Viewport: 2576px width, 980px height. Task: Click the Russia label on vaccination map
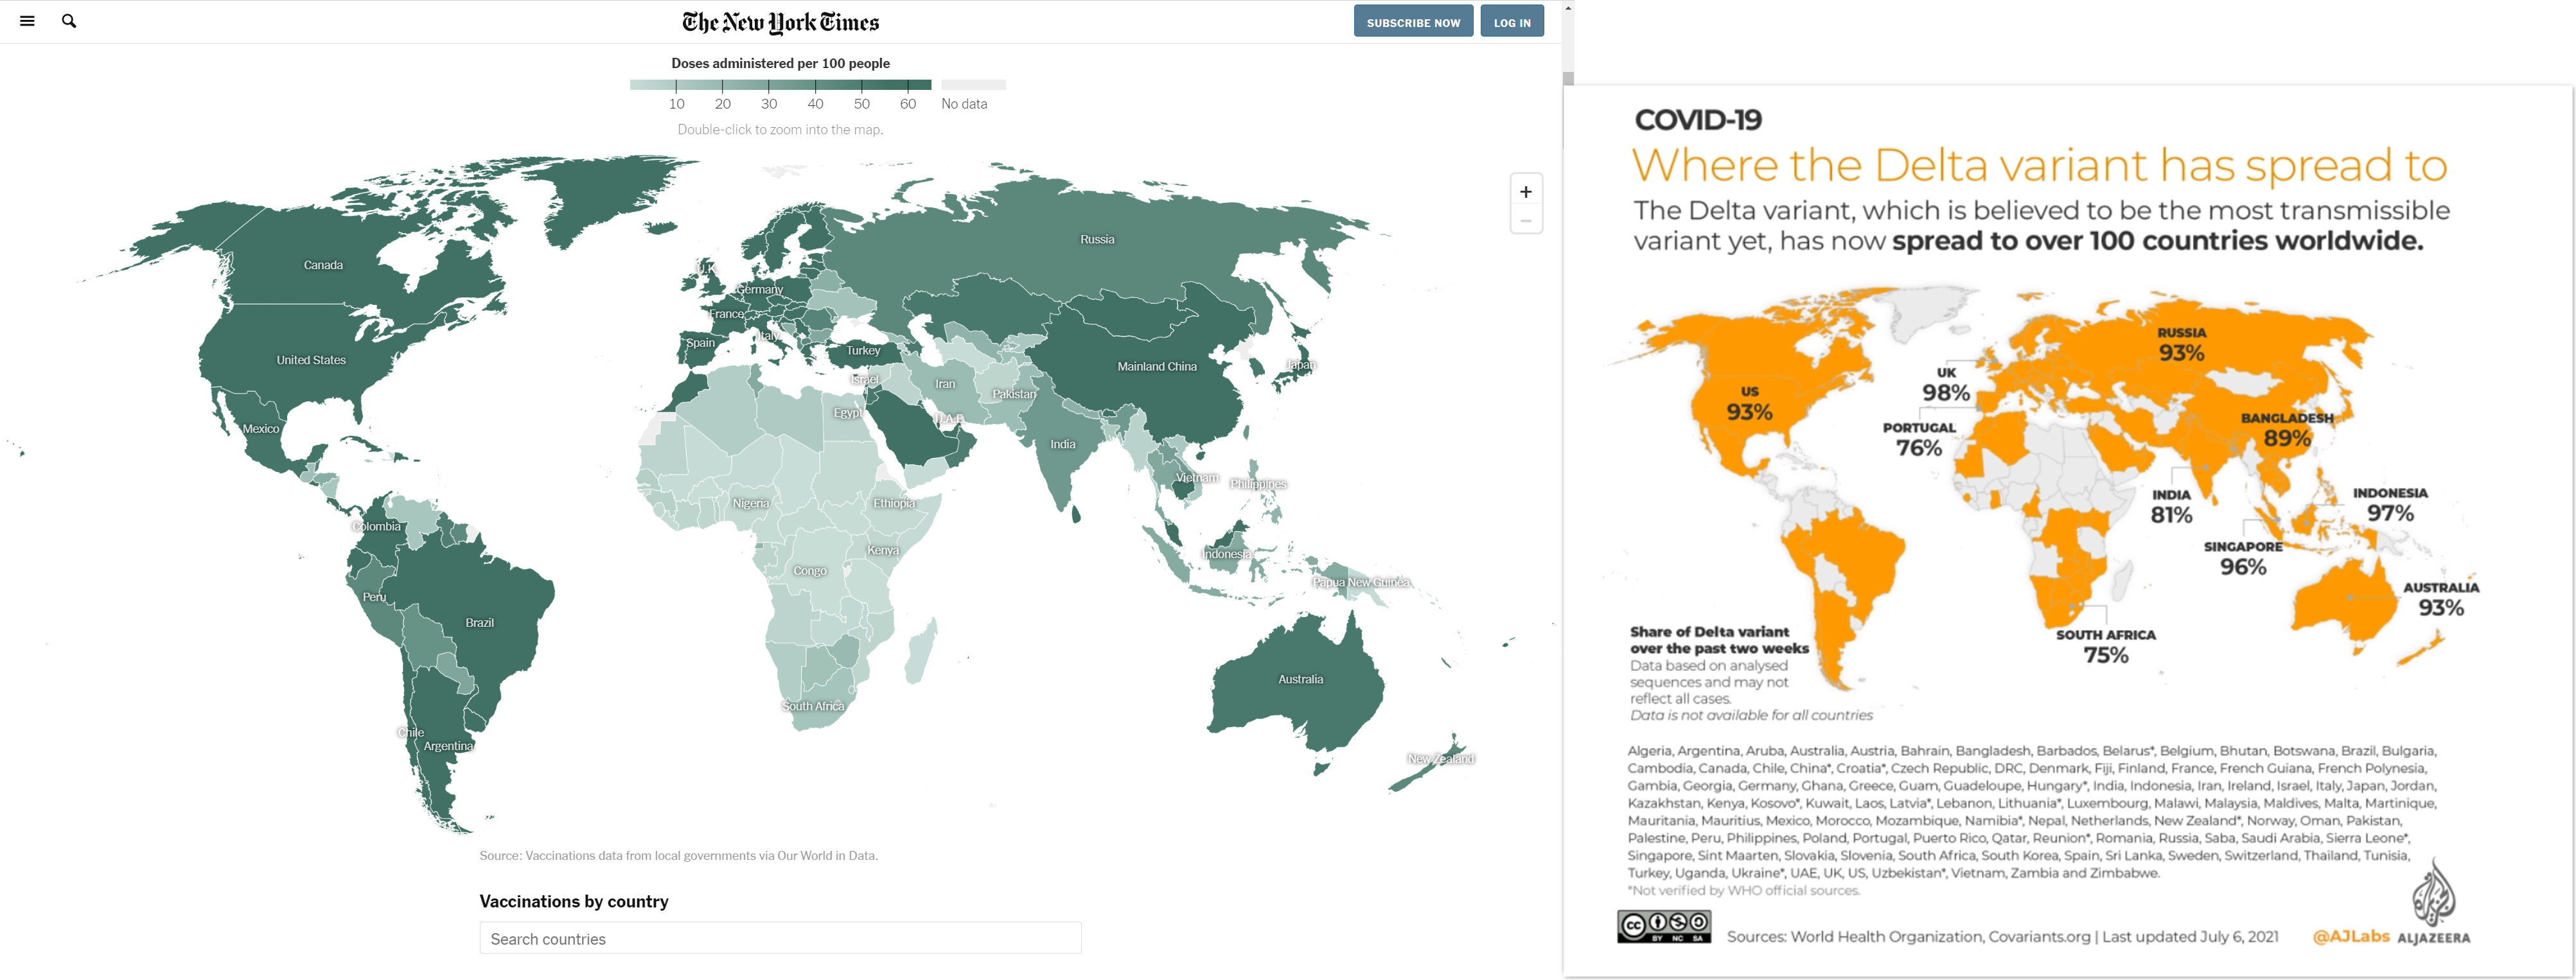[x=1097, y=240]
